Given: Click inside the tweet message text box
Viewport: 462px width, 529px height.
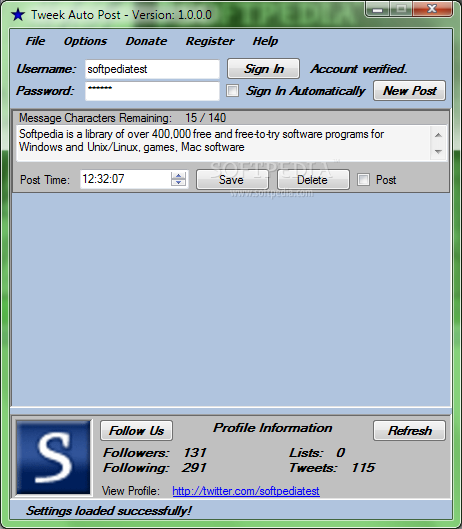Looking at the screenshot, I should pos(224,143).
